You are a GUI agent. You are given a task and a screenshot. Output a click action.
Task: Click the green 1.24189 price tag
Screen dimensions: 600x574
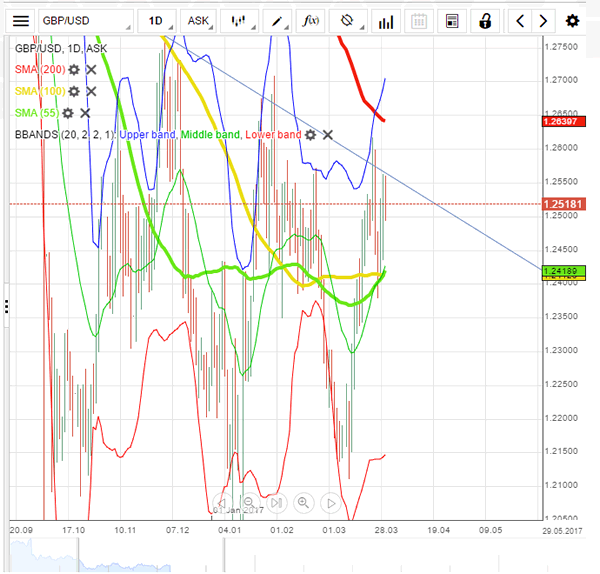(x=564, y=271)
